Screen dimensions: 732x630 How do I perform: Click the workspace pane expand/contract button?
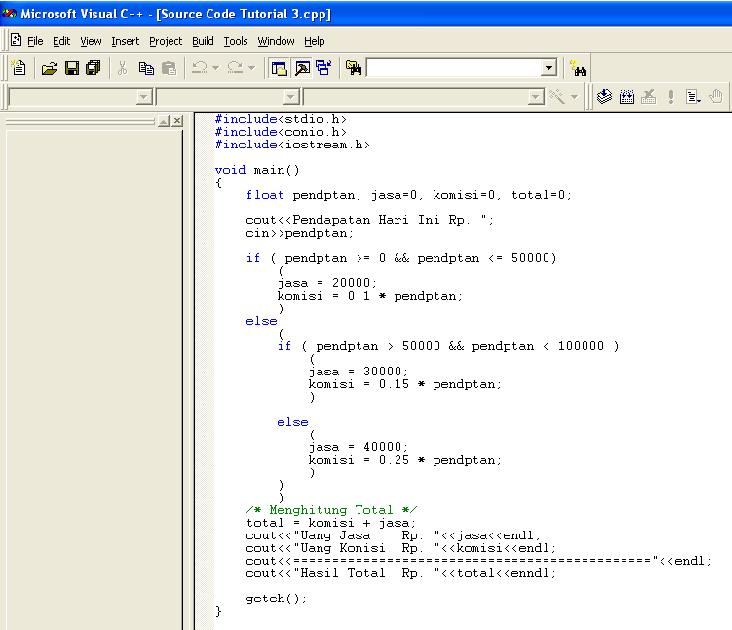[x=164, y=121]
